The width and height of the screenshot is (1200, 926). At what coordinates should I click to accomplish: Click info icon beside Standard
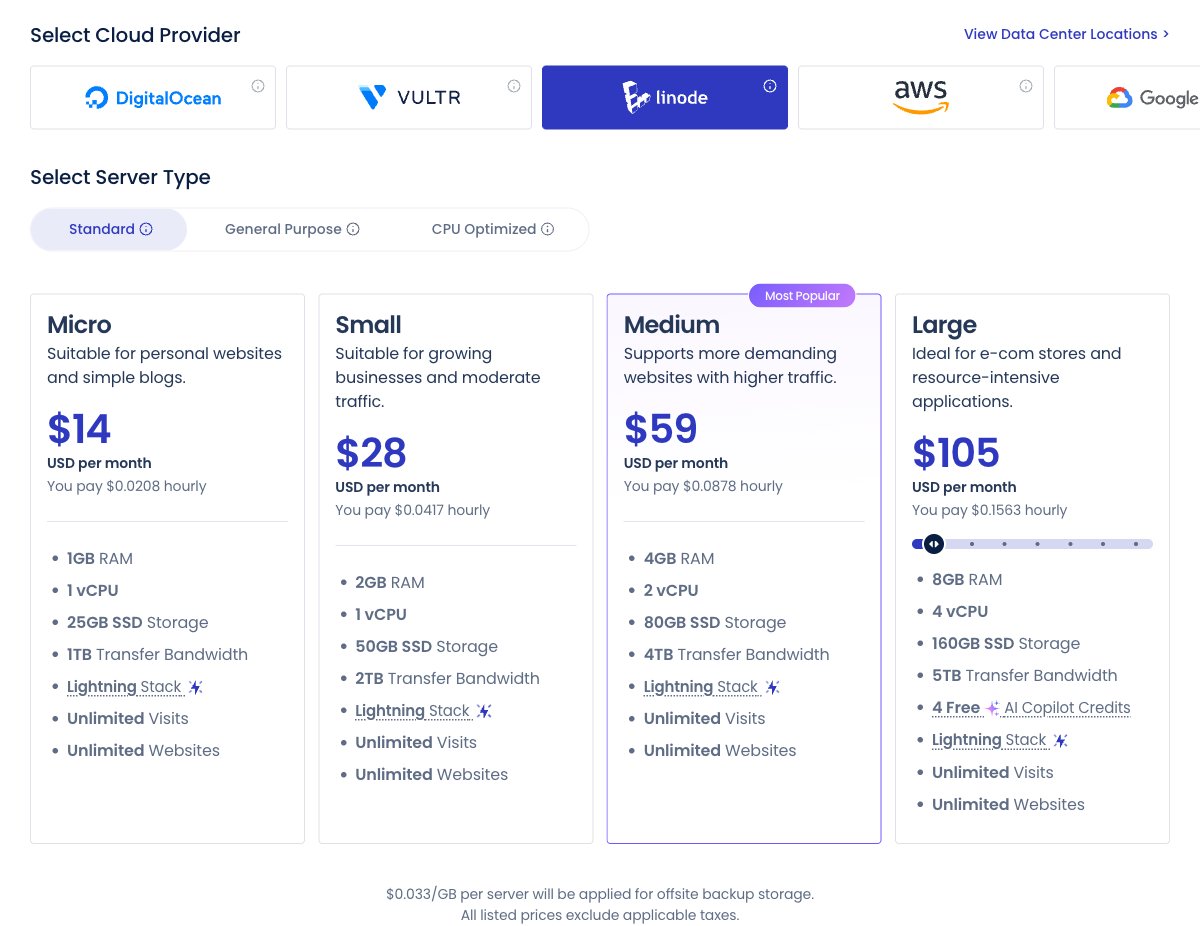coord(146,229)
